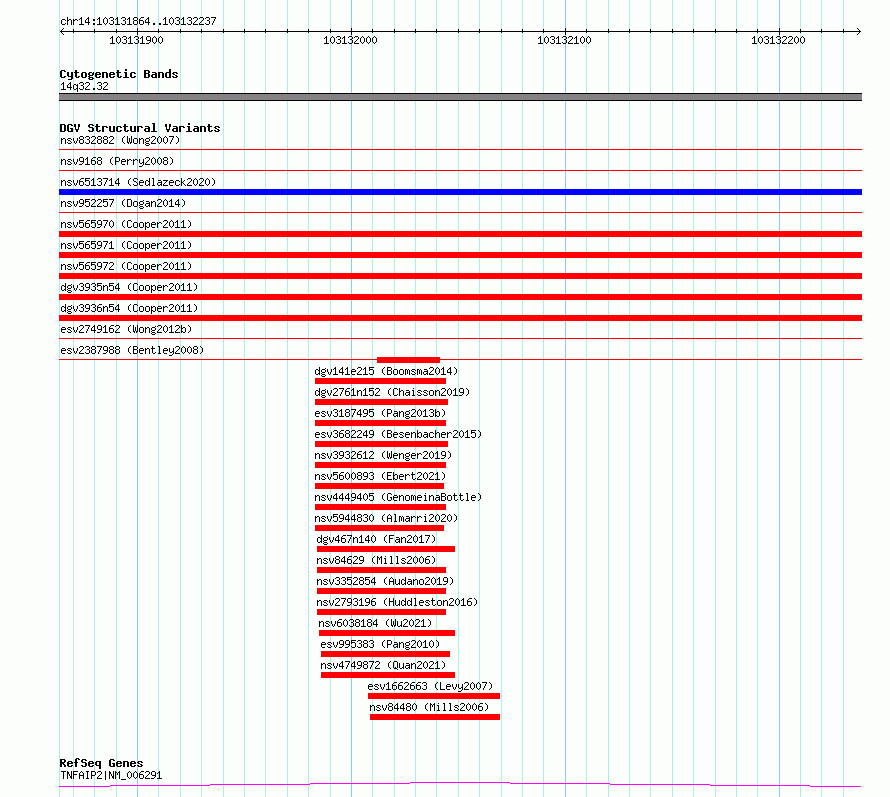Click esv2749162 (Wong2012b) label
The width and height of the screenshot is (890, 797).
pyautogui.click(x=126, y=329)
